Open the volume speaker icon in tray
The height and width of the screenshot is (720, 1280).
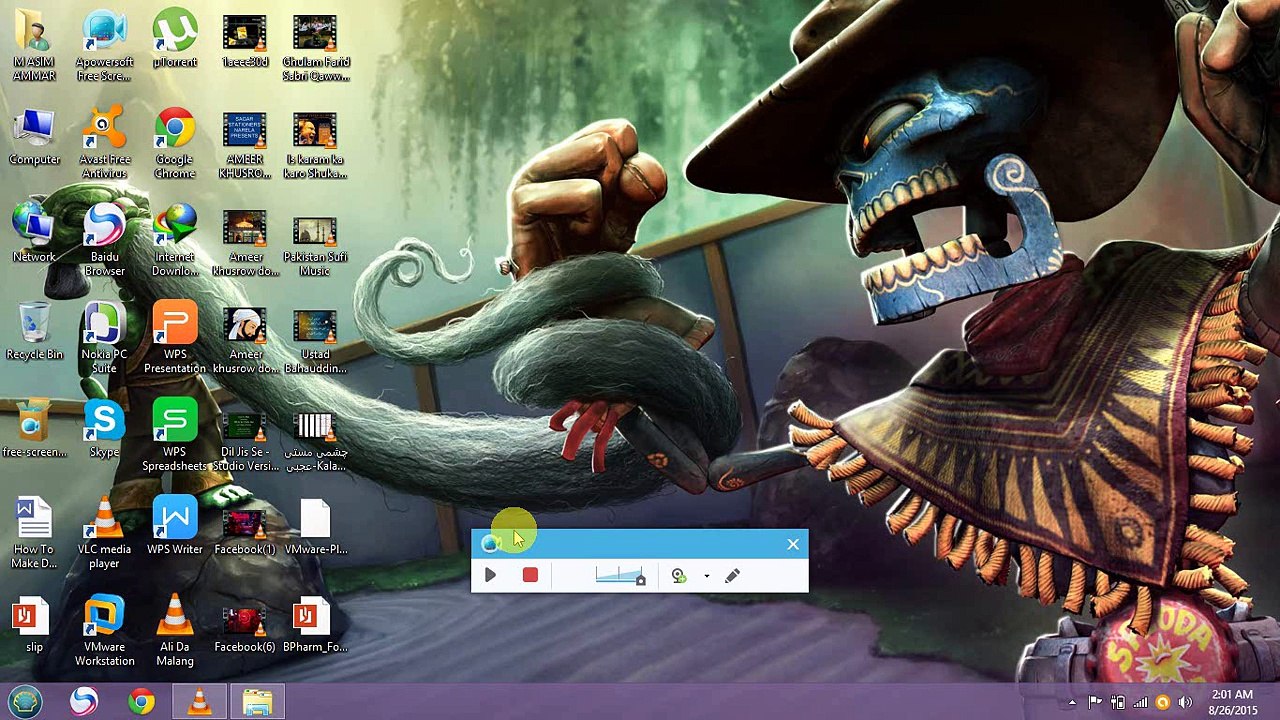point(1185,702)
